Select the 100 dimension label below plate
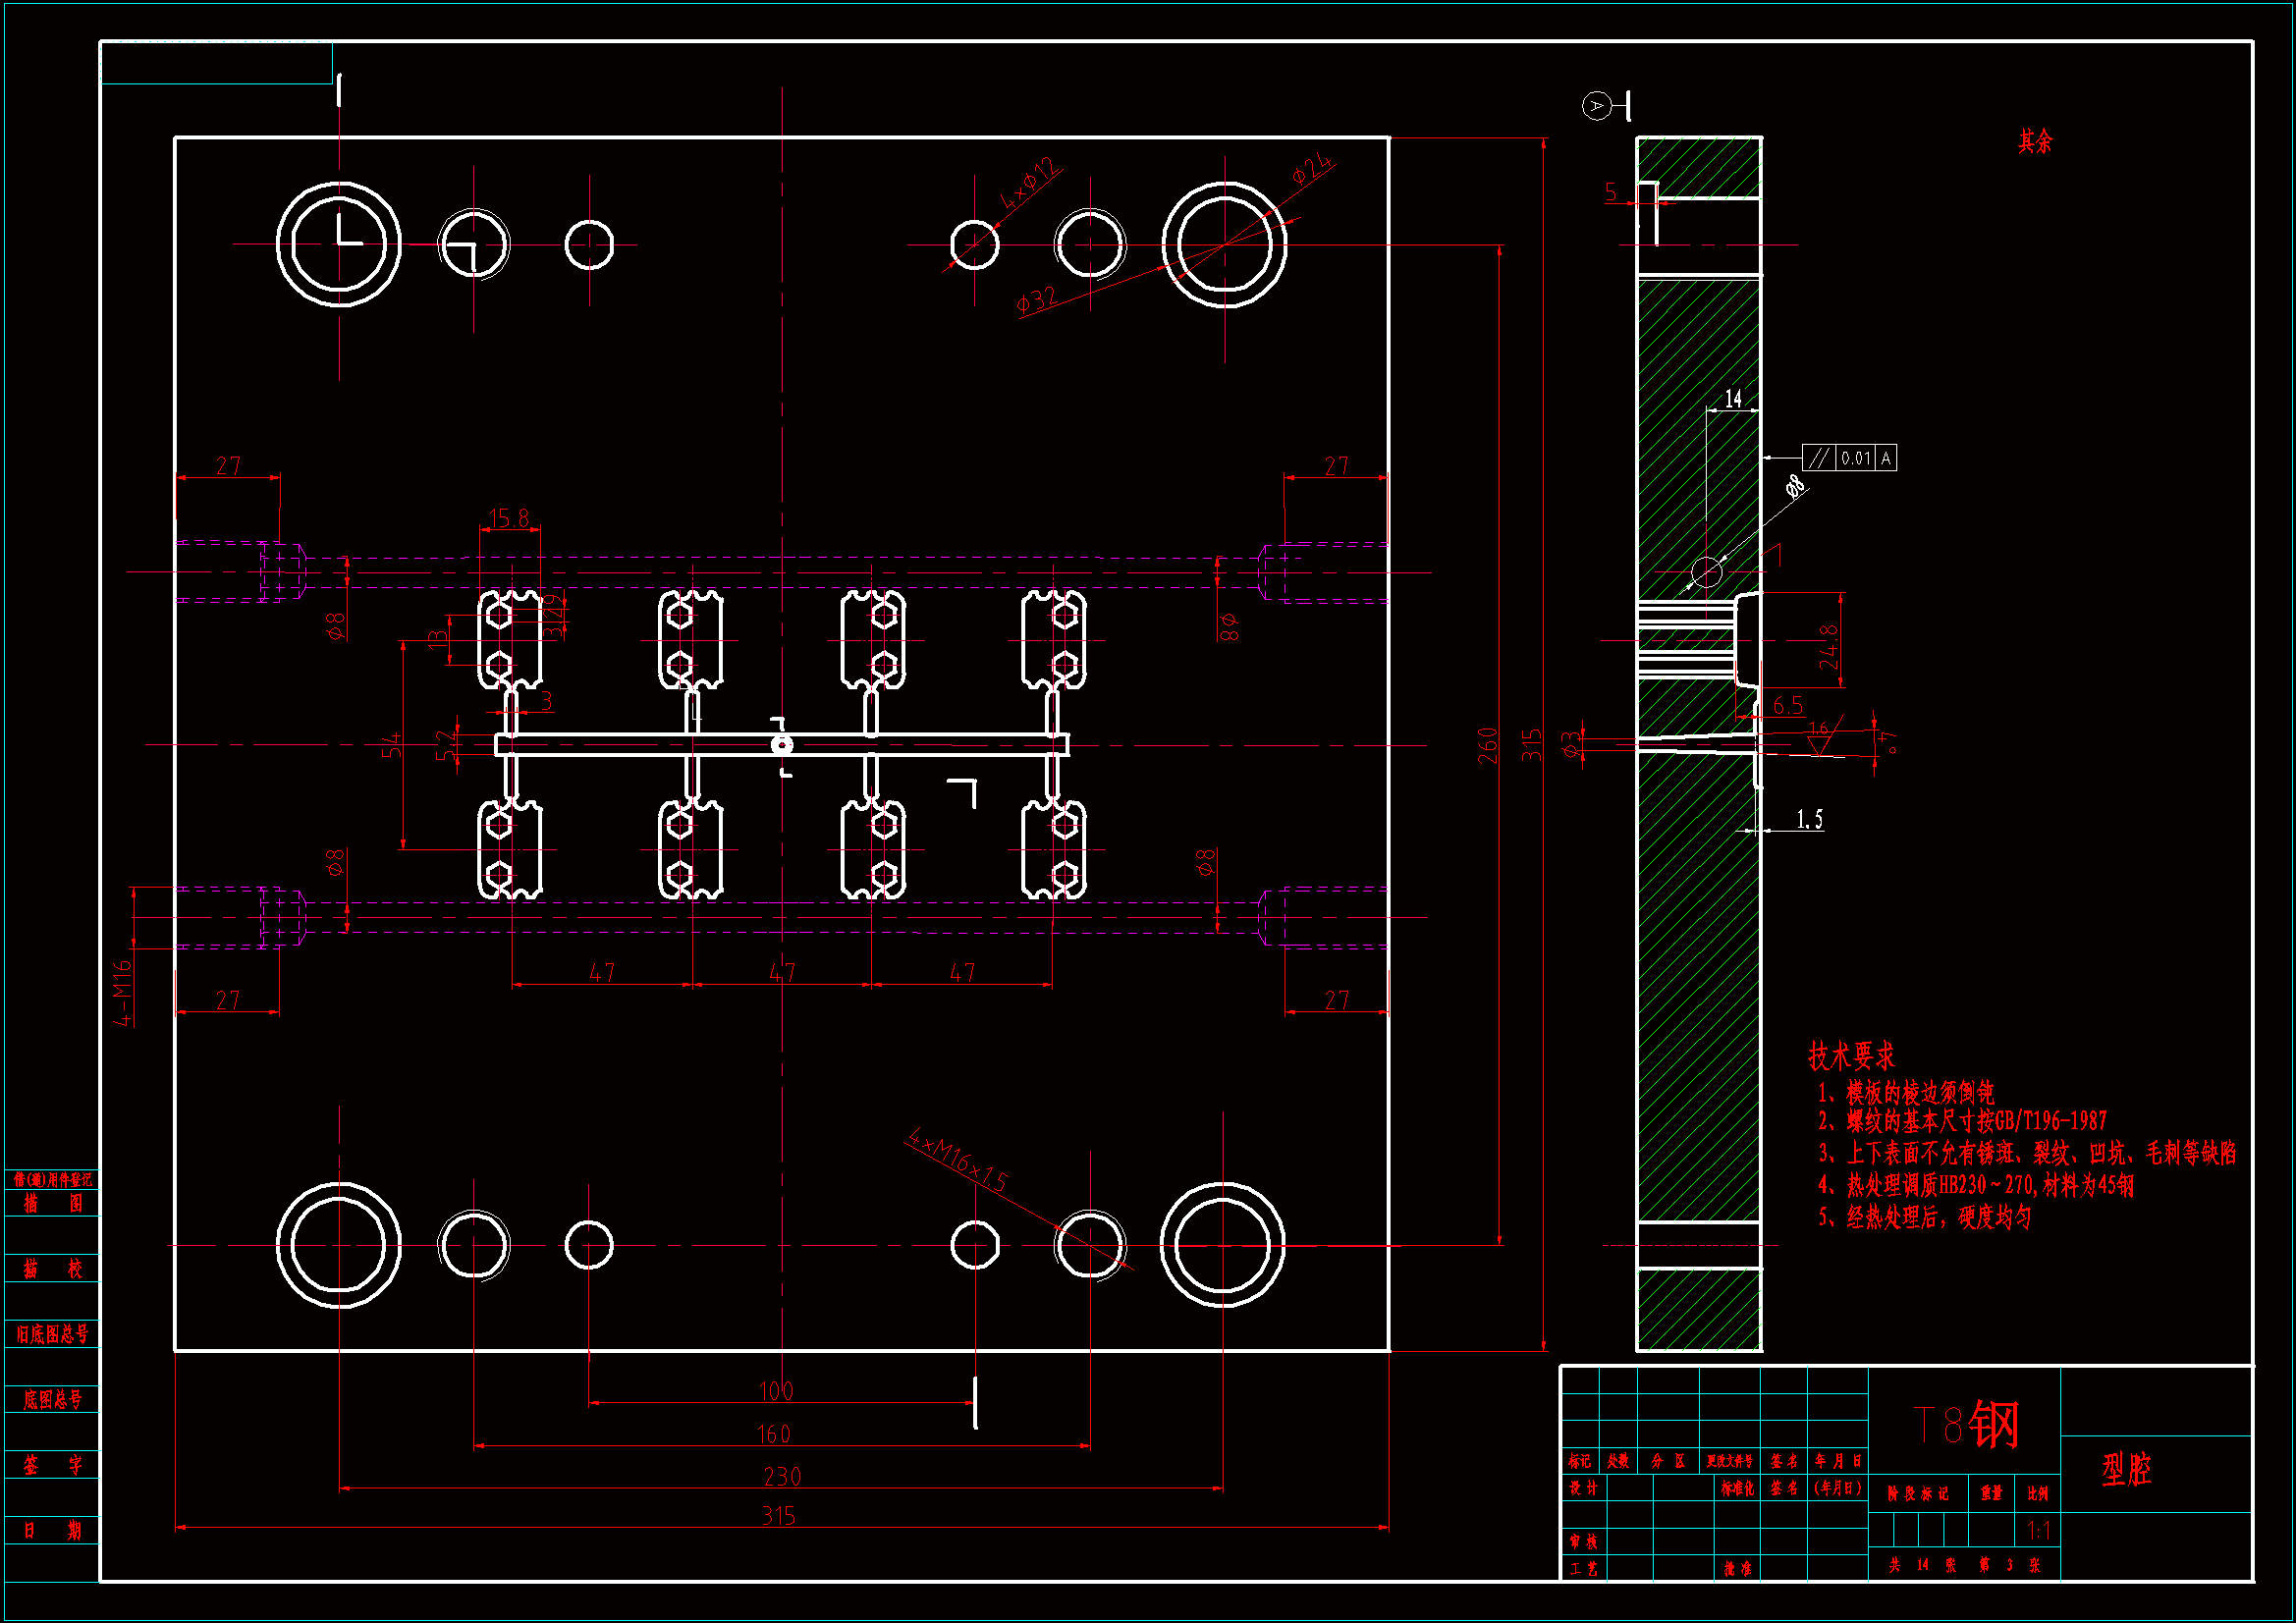2296x1623 pixels. pyautogui.click(x=776, y=1391)
